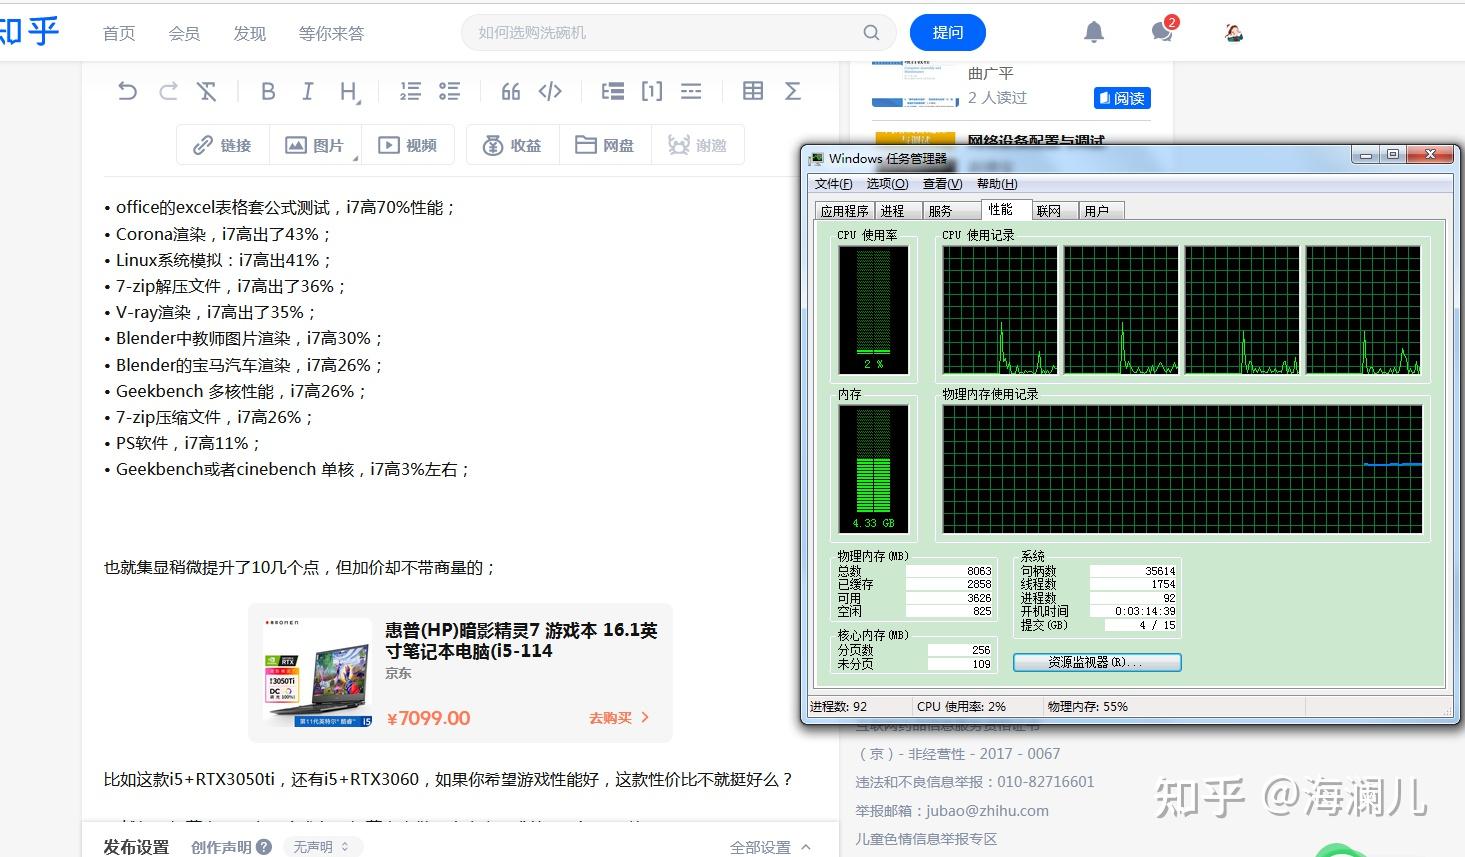Insert a math formula with sigma icon
The height and width of the screenshot is (857, 1465).
pyautogui.click(x=792, y=91)
